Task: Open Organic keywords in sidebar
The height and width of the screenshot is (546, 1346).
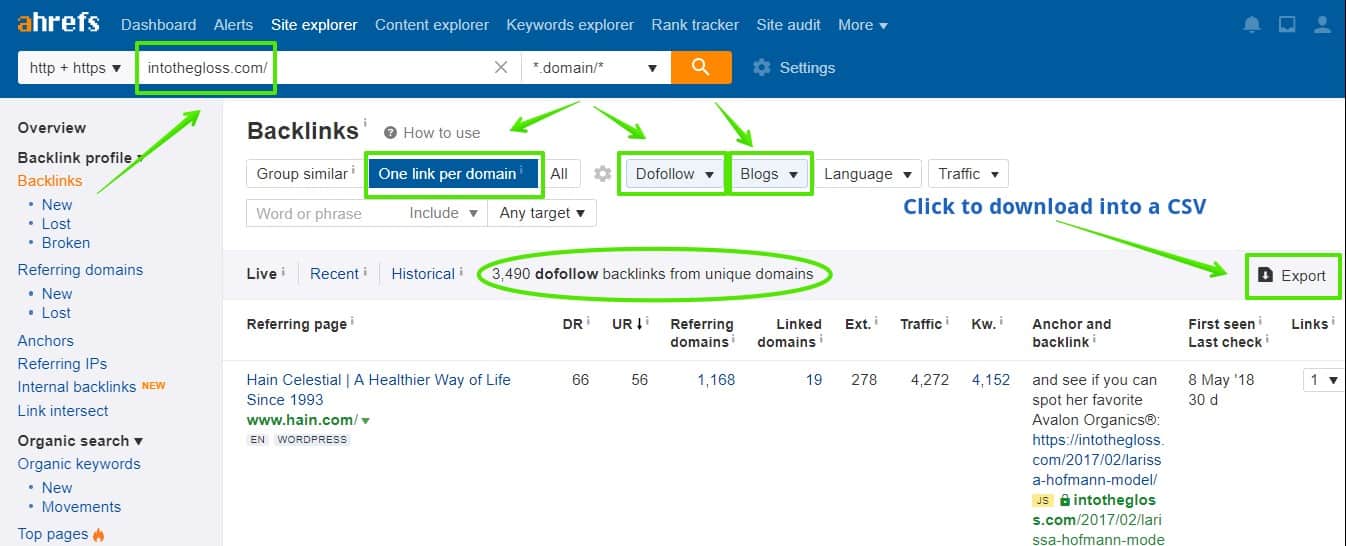Action: pyautogui.click(x=79, y=464)
